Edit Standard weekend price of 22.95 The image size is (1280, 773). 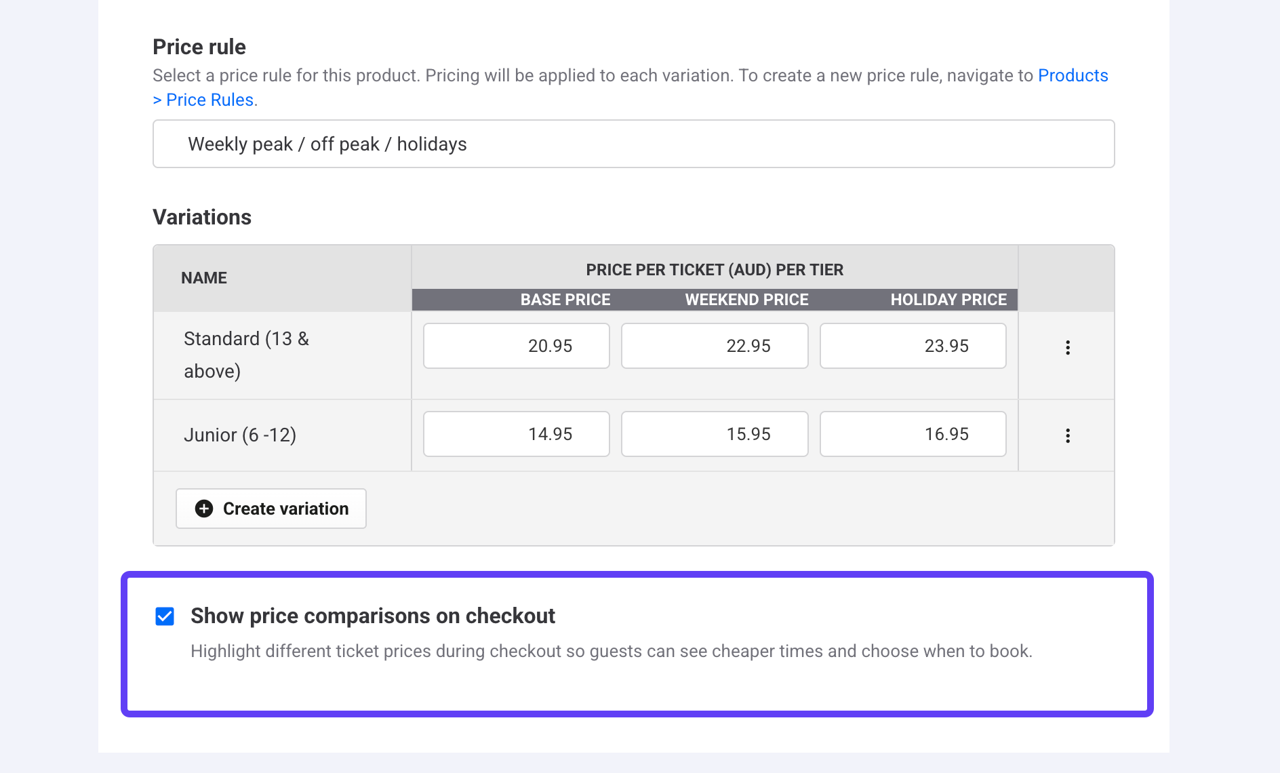714,345
